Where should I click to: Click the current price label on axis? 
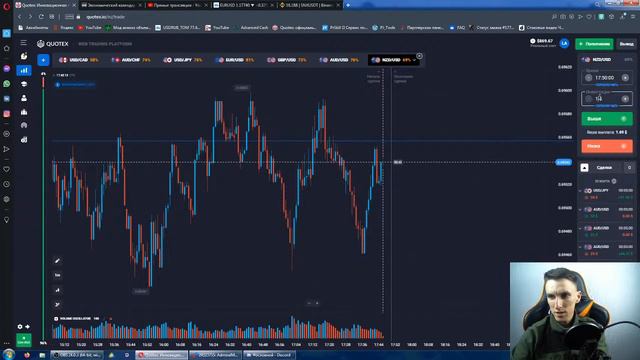564,162
